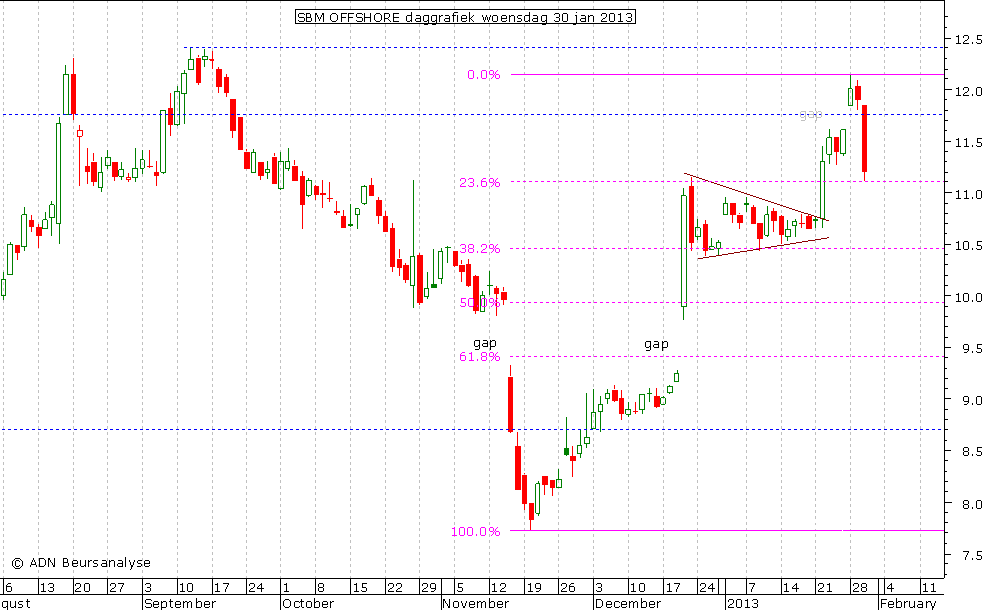Click the February month label

(908, 604)
